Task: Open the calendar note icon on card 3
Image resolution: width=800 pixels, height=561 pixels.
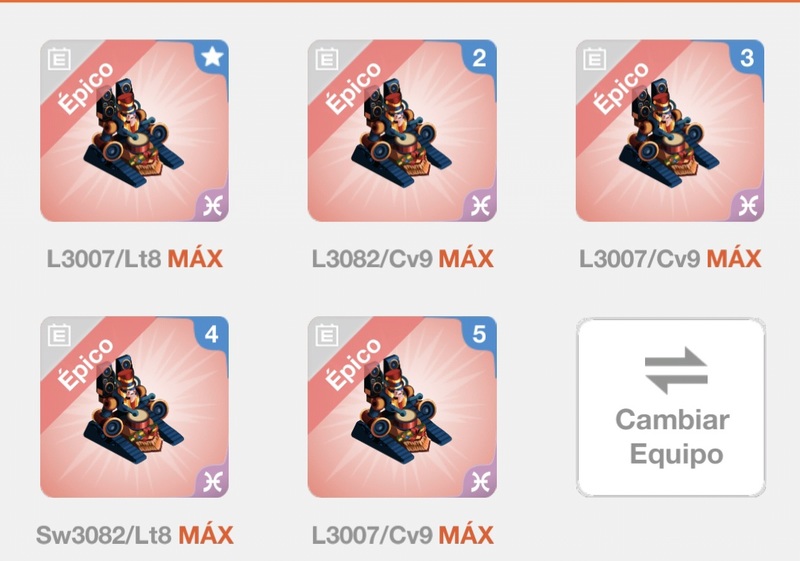Action: click(594, 59)
